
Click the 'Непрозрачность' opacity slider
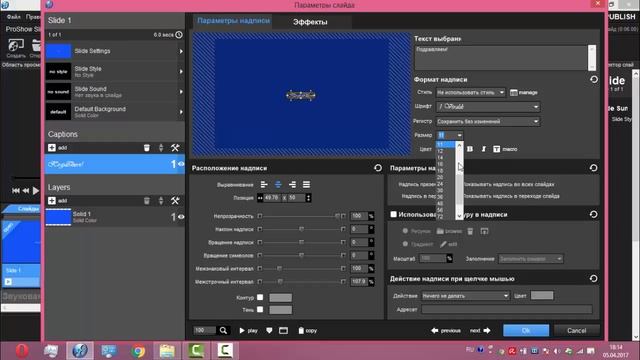(301, 216)
